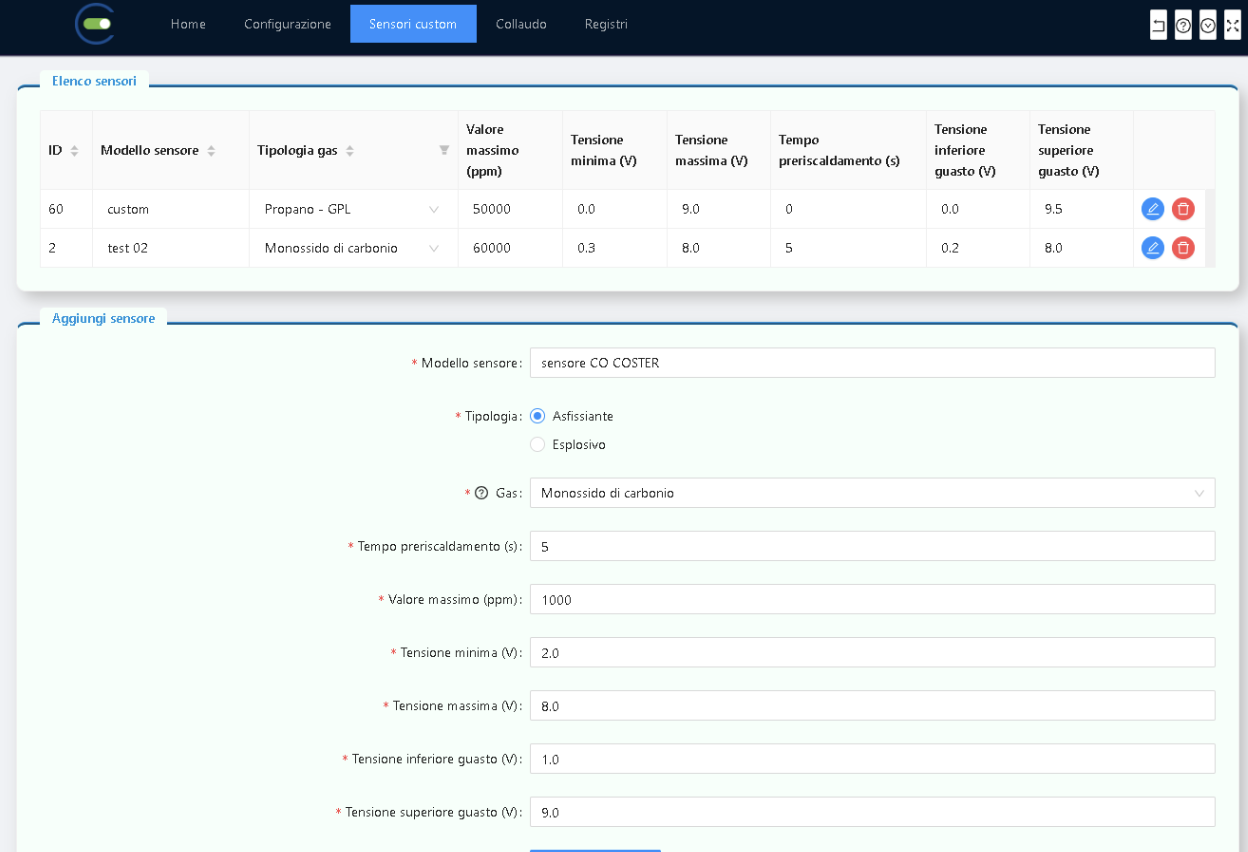Screen dimensions: 1248x852
Task: Click the Tensione superiore guasto (V) header
Action: (x=1081, y=150)
